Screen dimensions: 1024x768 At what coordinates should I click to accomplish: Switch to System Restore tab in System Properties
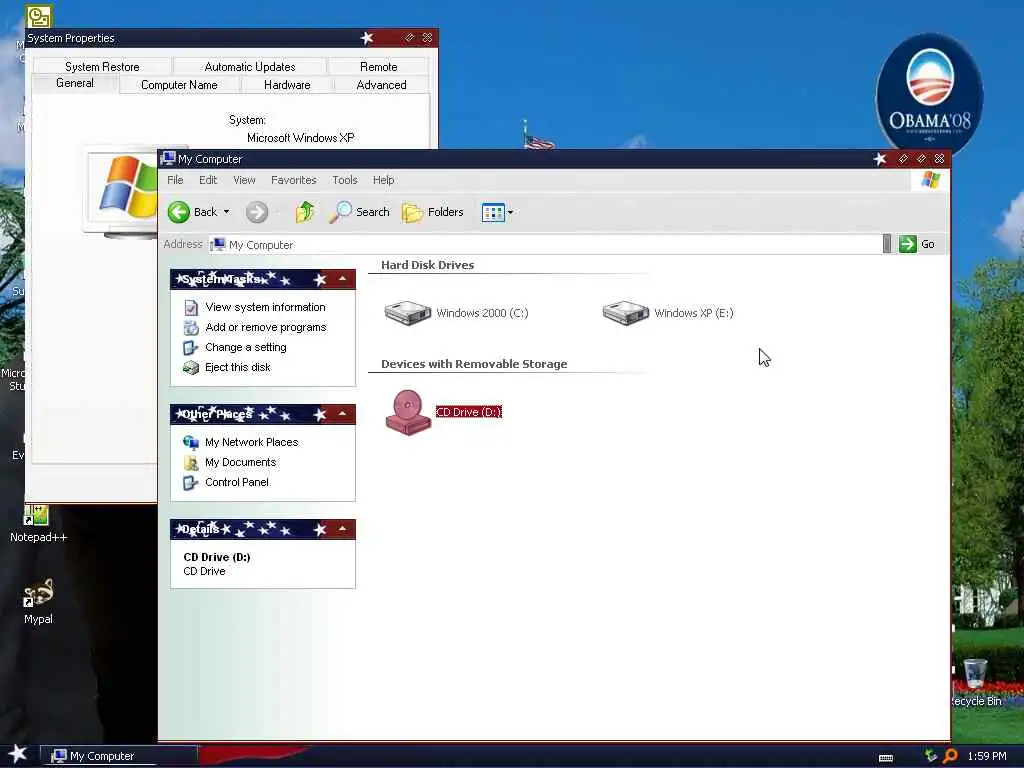click(102, 67)
